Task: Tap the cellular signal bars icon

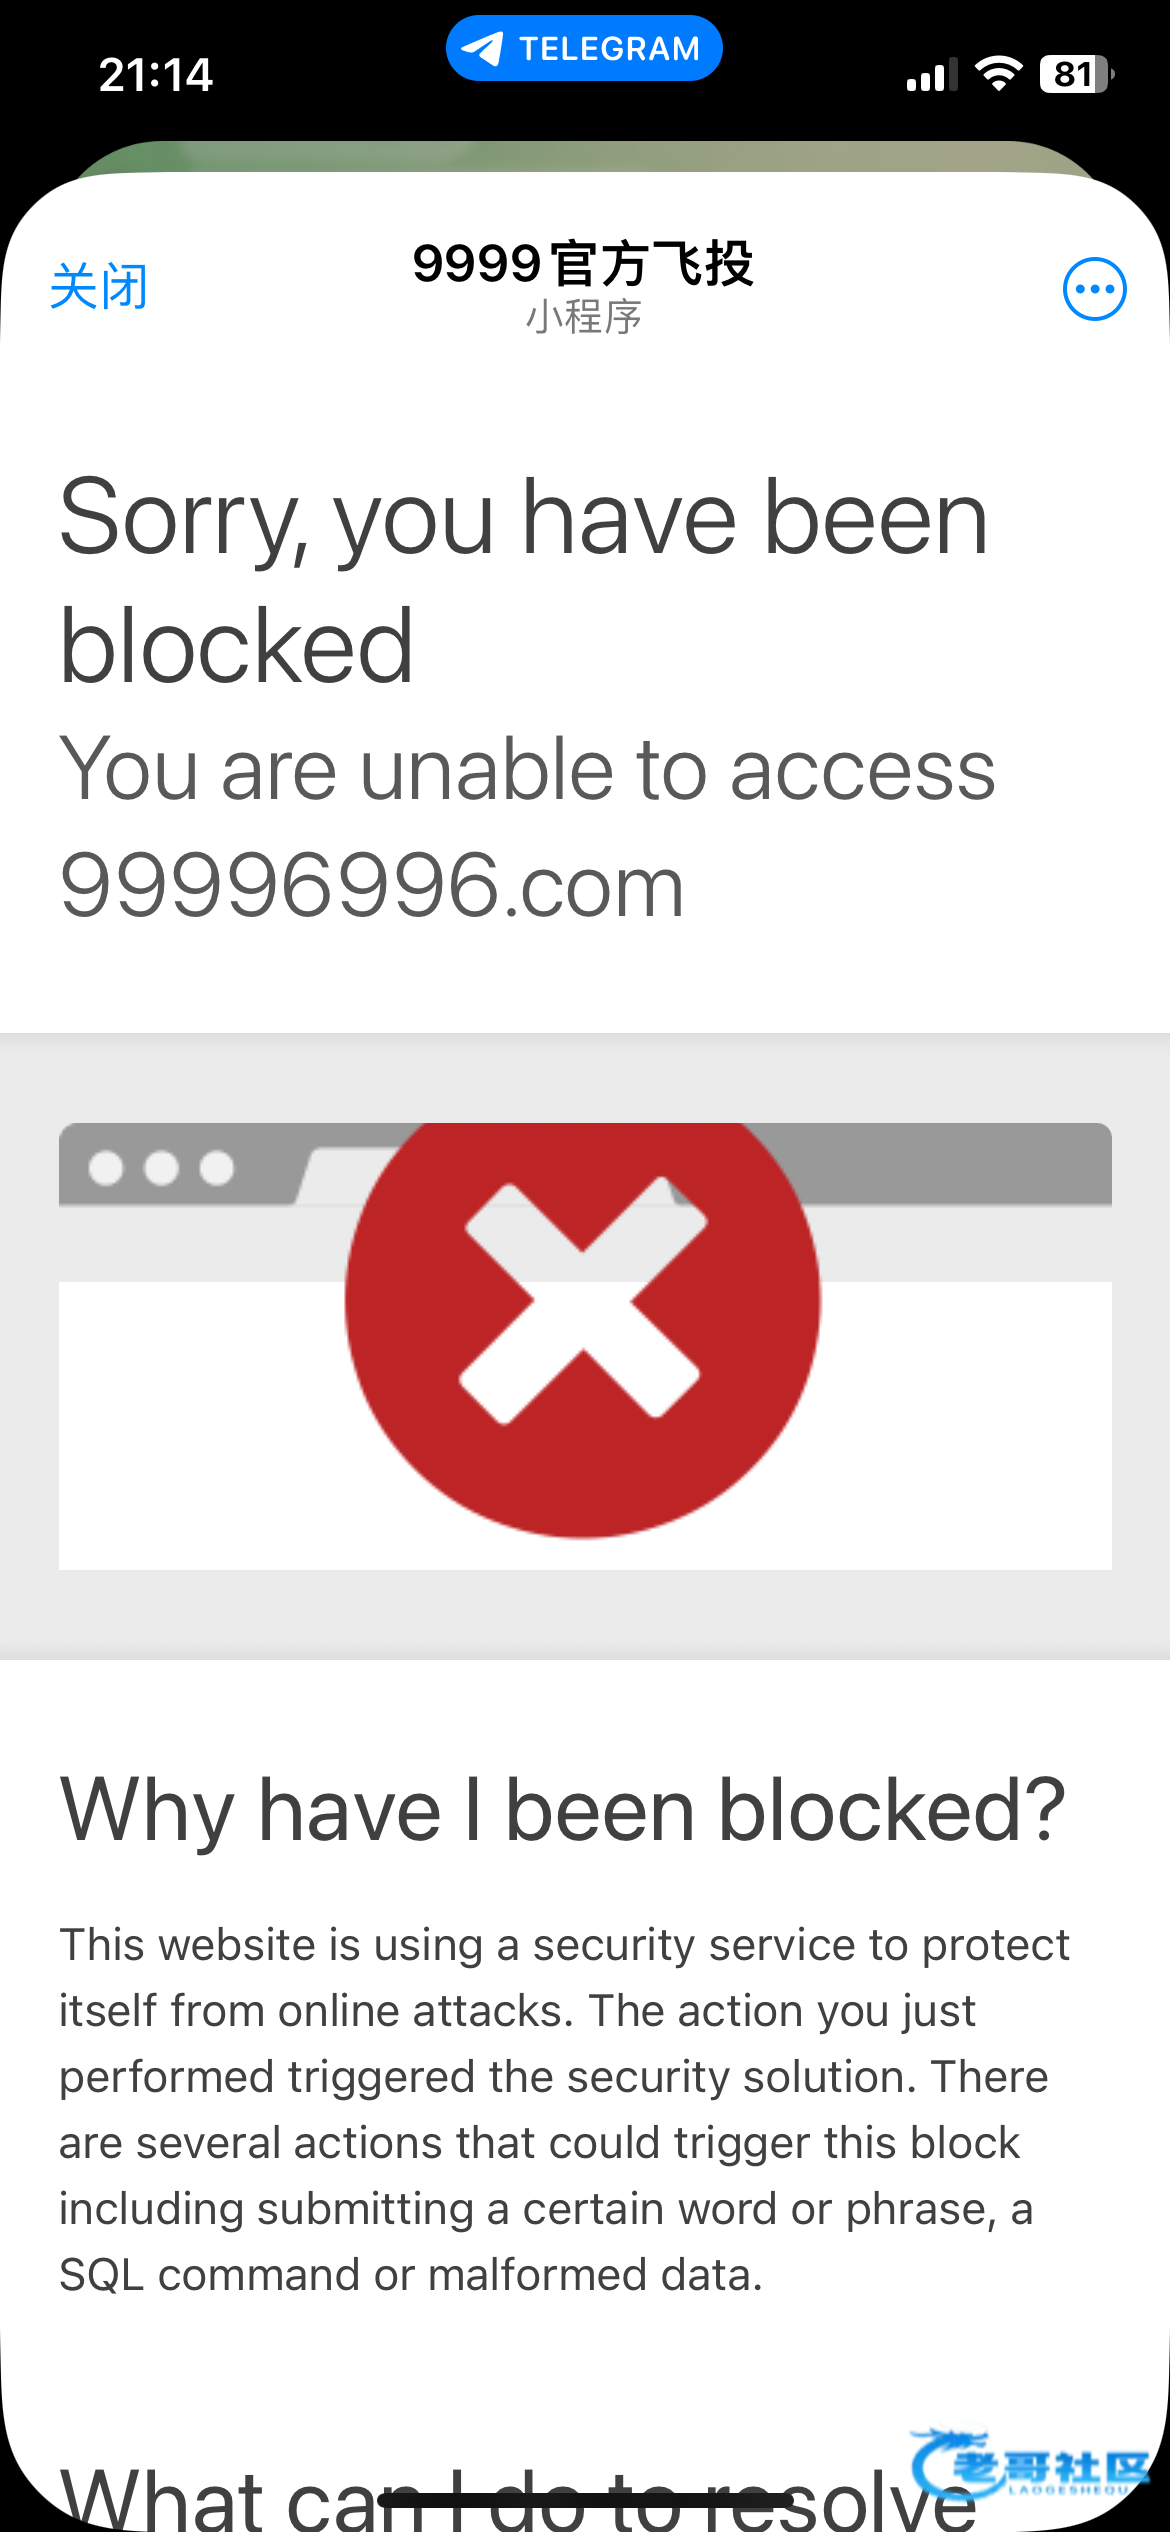Action: (932, 75)
